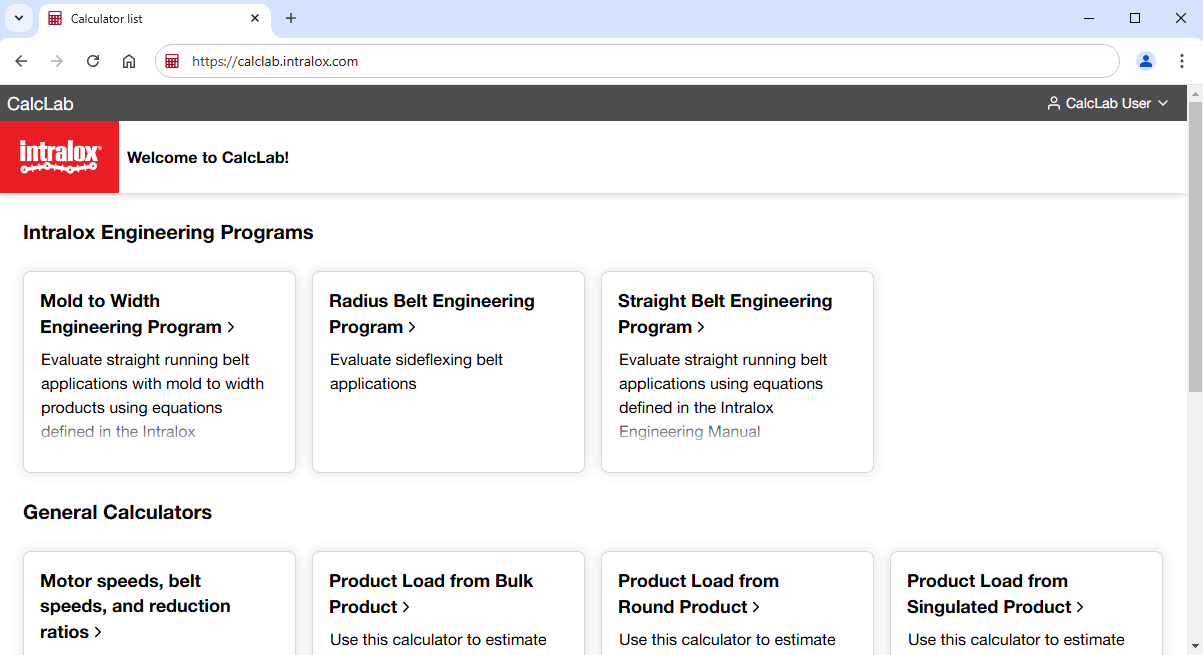Click the forward navigation arrow
1203x655 pixels.
(x=57, y=61)
